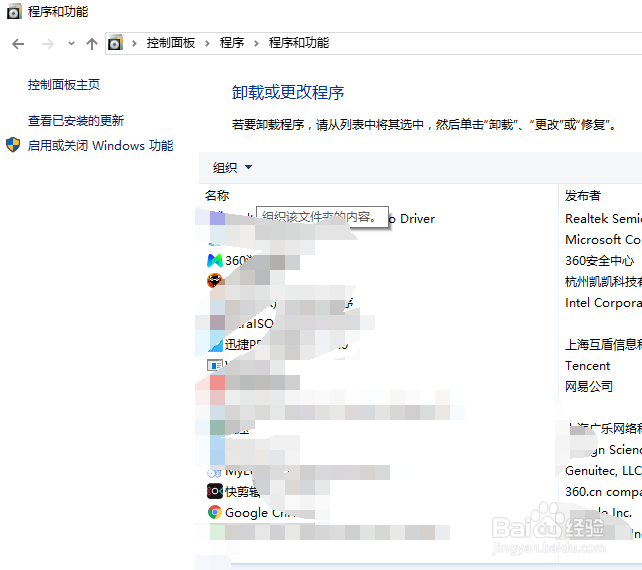
Task: Click publisher Realtek Semi text
Action: [x=603, y=219]
